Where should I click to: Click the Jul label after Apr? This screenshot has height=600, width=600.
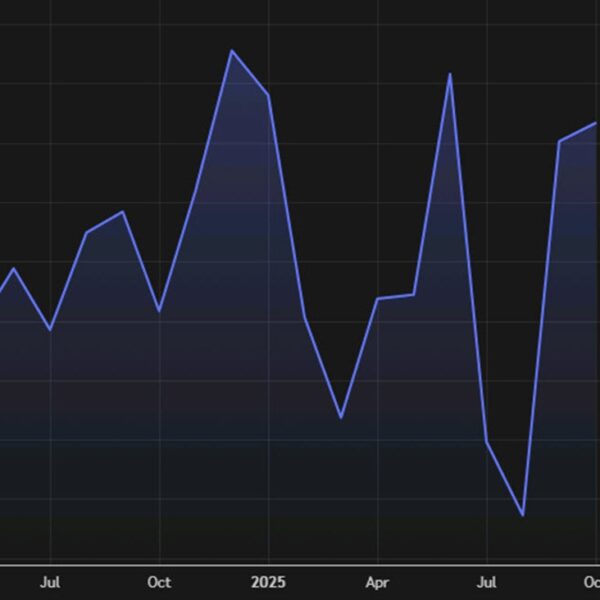coord(487,582)
